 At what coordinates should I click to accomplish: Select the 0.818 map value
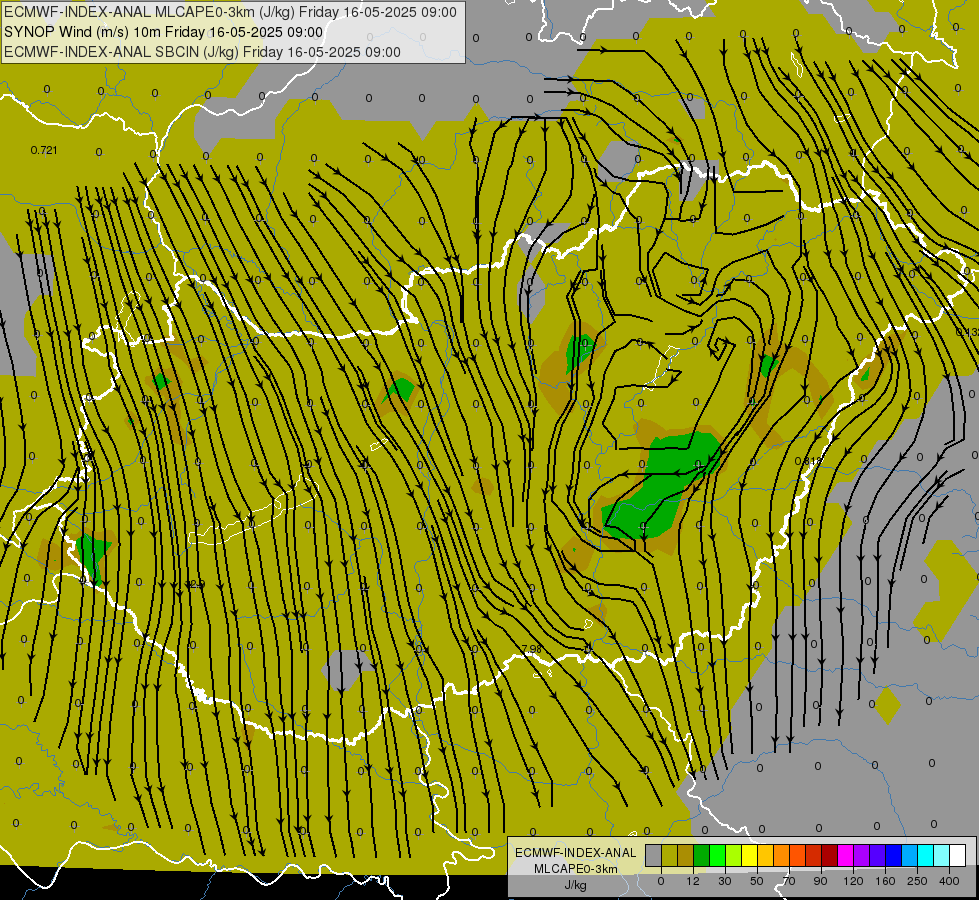(809, 461)
